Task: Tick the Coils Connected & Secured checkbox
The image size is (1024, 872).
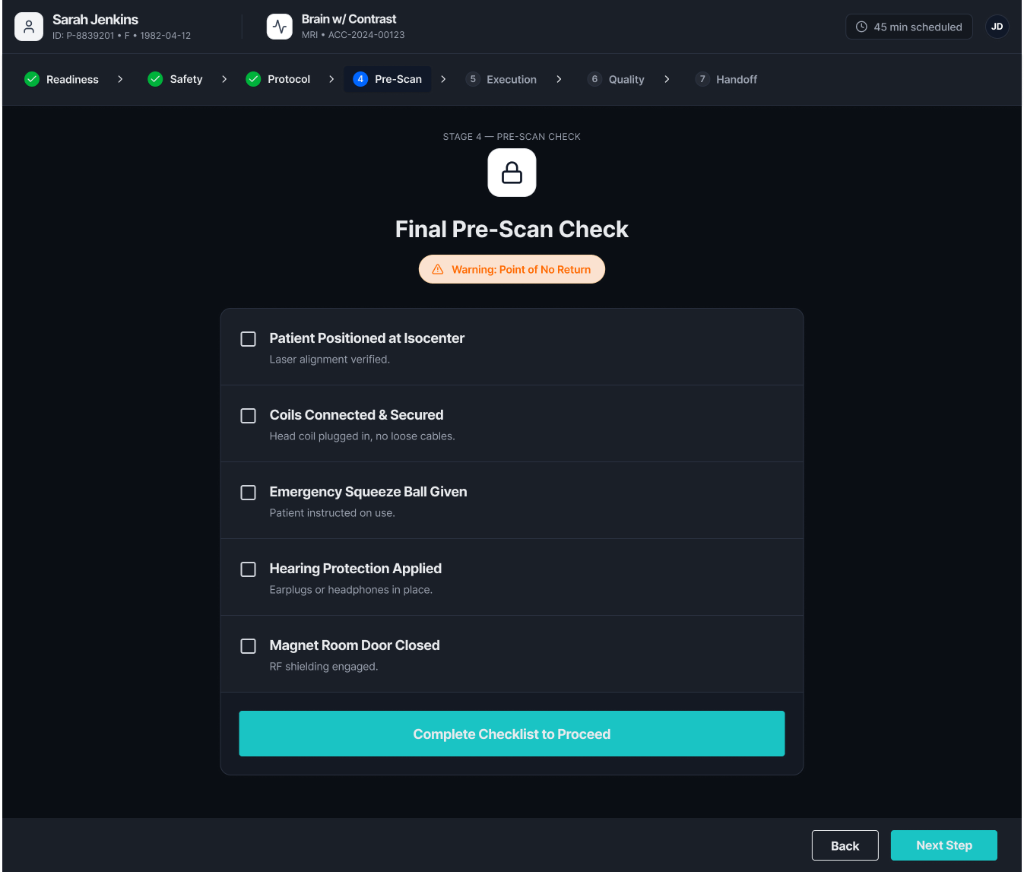Action: tap(248, 416)
